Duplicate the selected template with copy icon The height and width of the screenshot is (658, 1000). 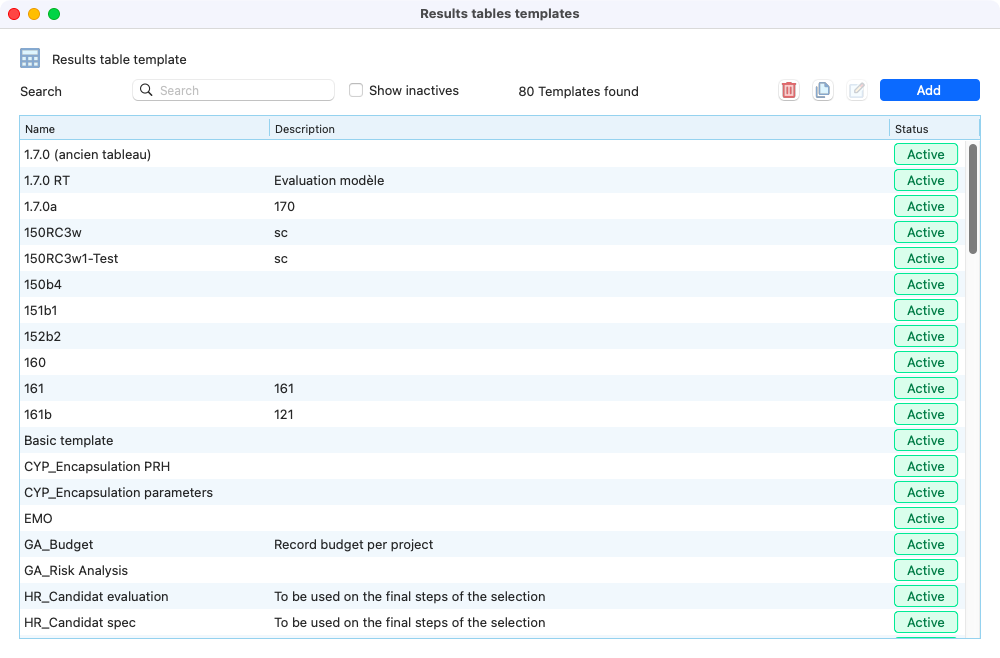(x=823, y=91)
